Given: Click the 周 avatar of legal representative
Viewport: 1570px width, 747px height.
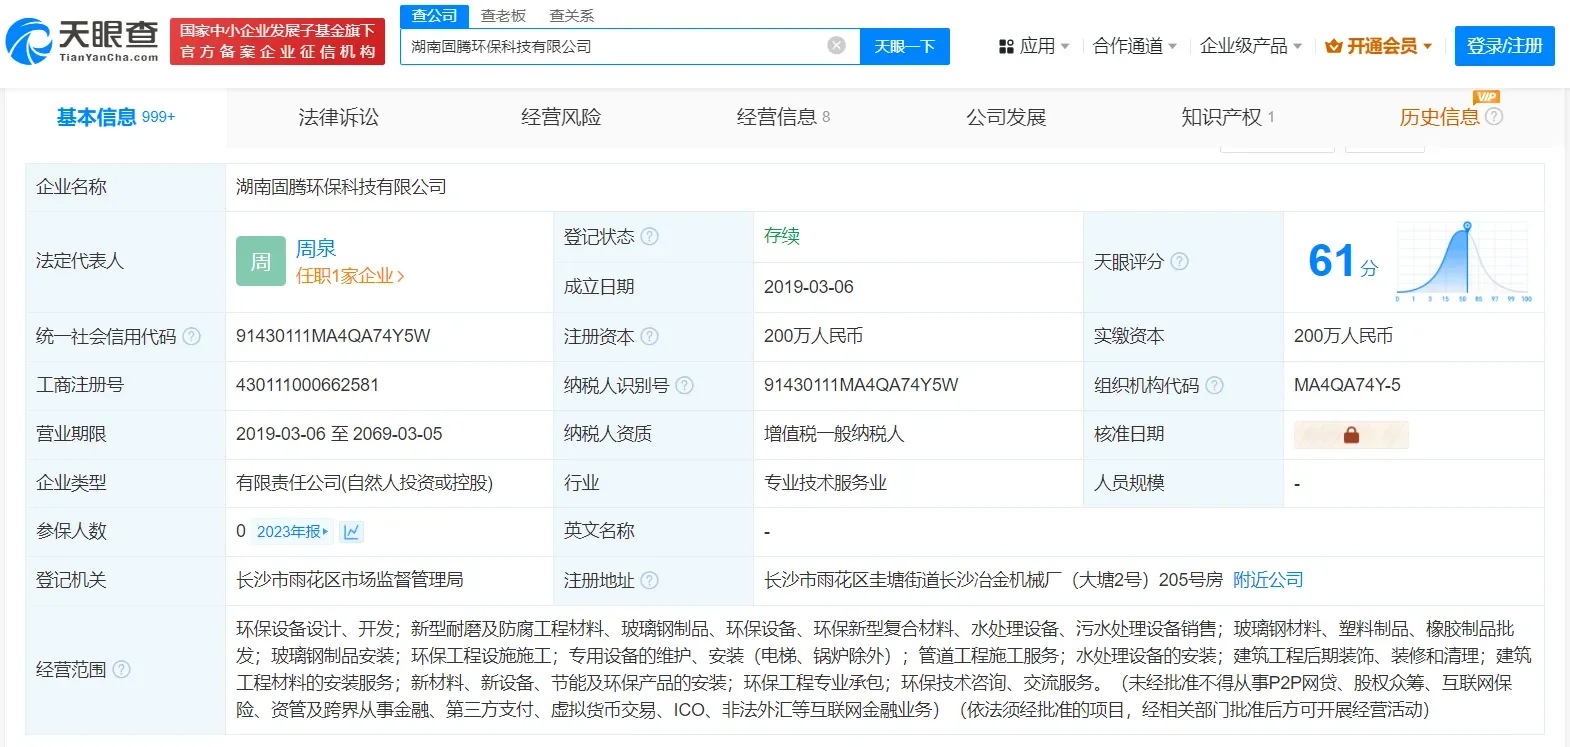Looking at the screenshot, I should click(260, 262).
